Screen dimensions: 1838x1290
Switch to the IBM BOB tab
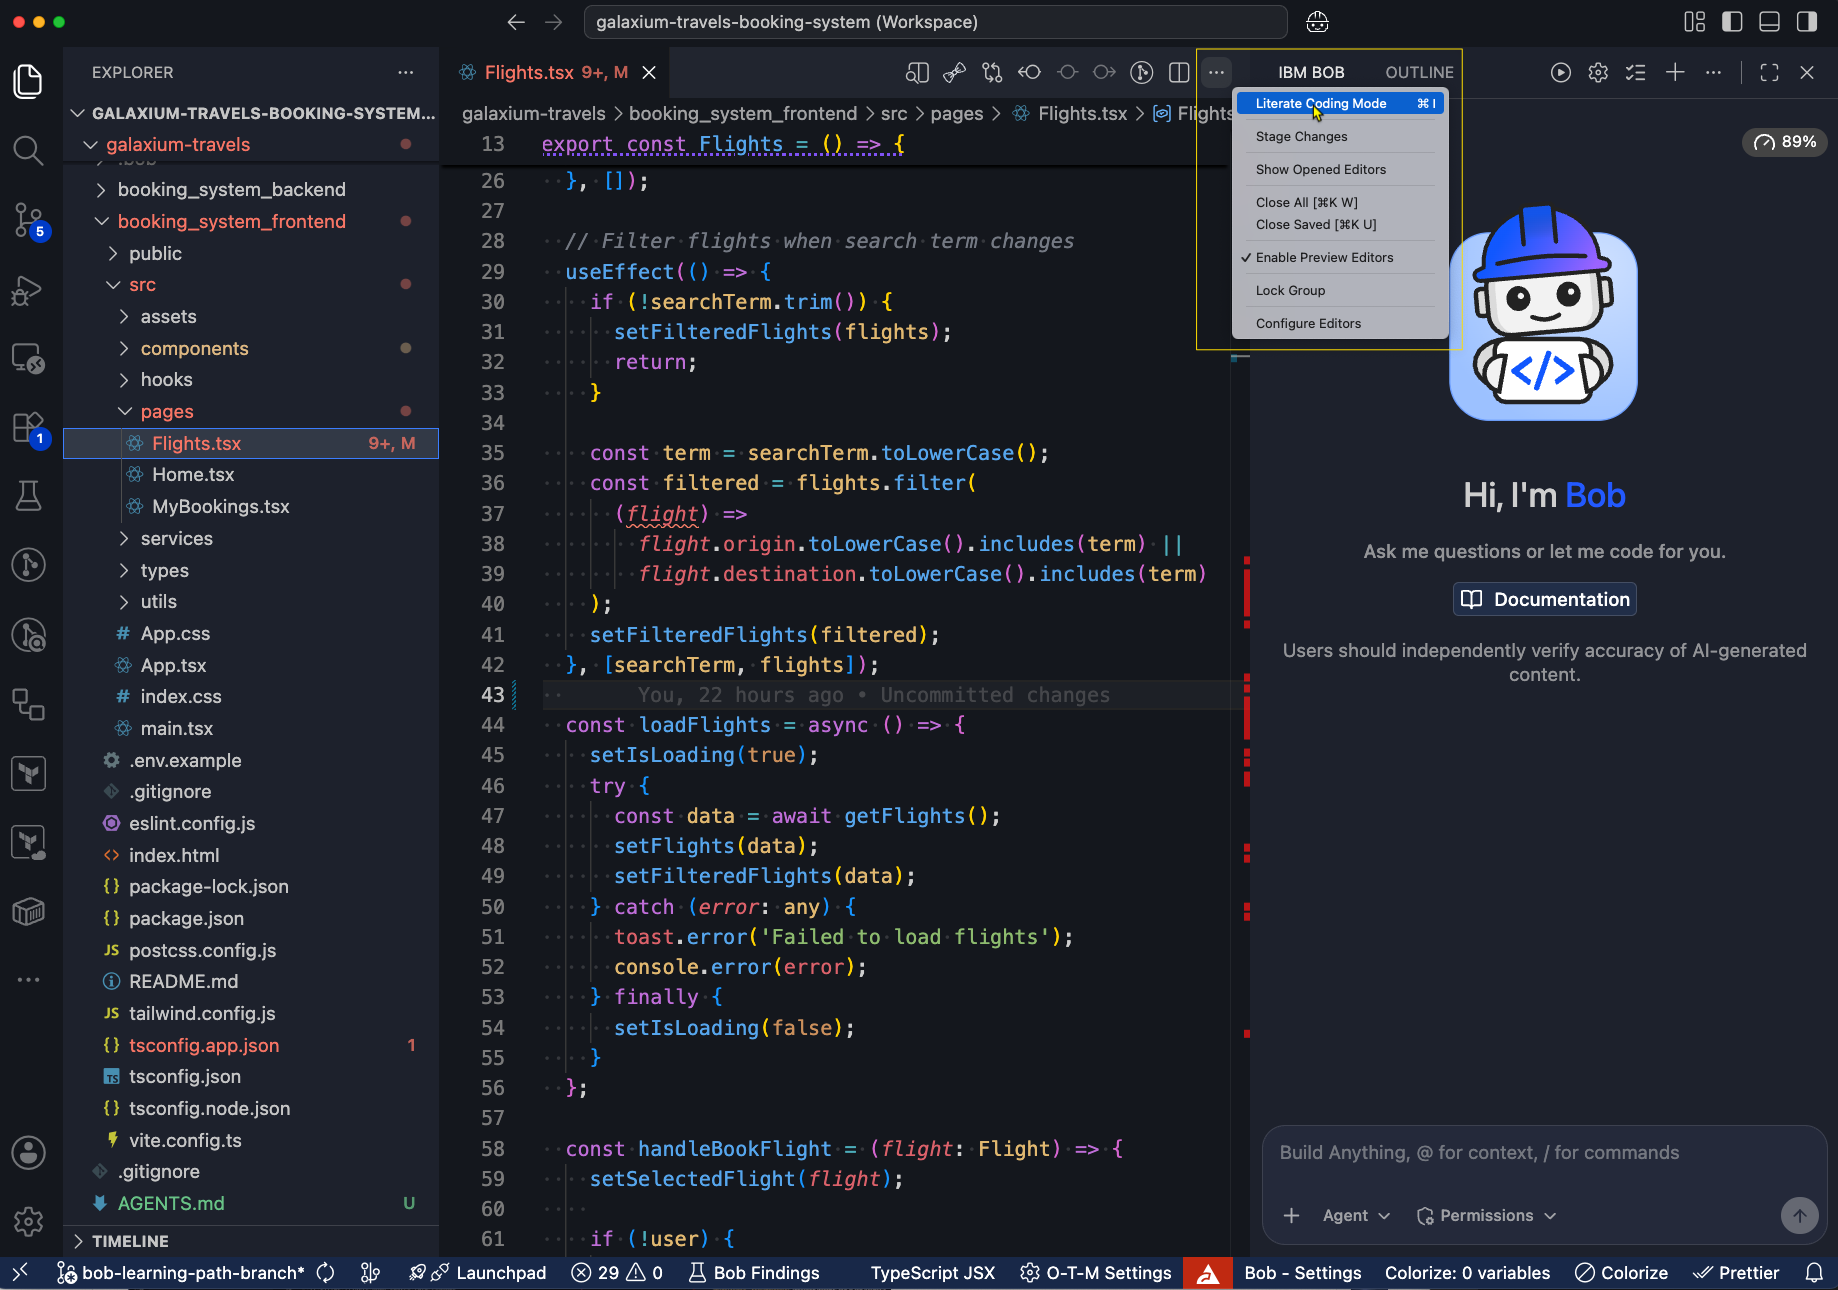[x=1311, y=73]
